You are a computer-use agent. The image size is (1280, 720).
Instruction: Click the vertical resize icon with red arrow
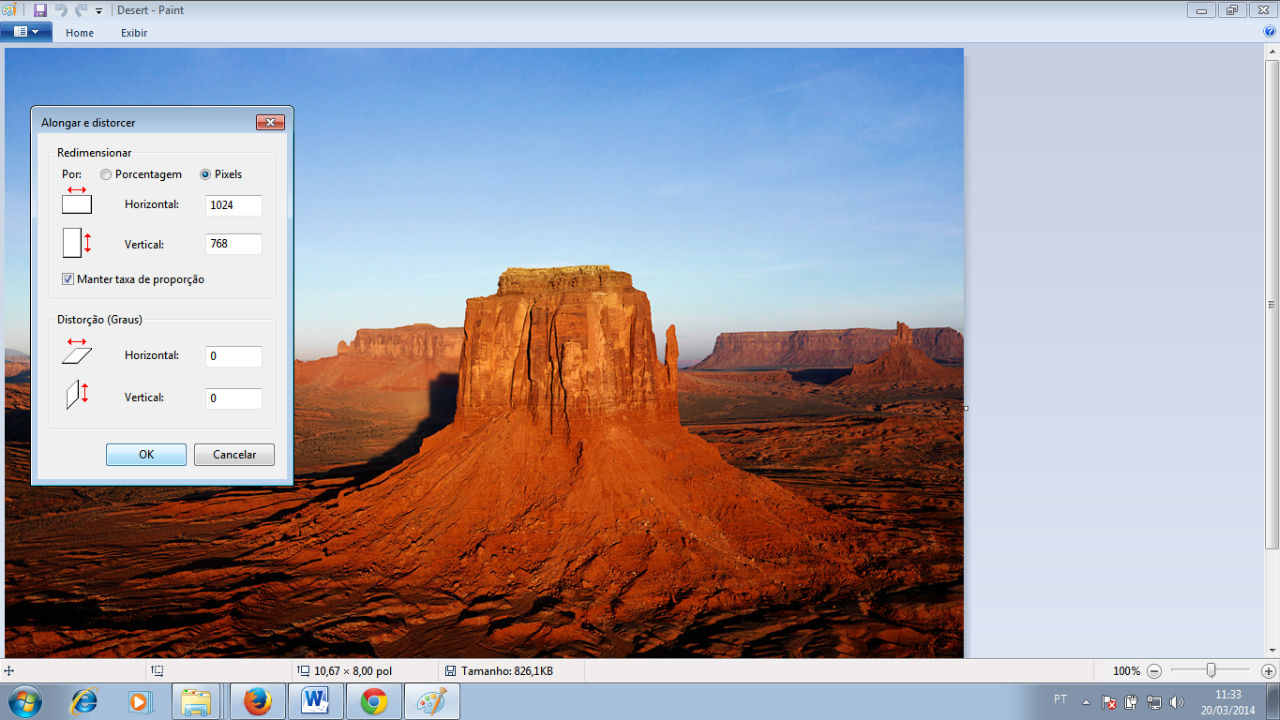pos(77,242)
